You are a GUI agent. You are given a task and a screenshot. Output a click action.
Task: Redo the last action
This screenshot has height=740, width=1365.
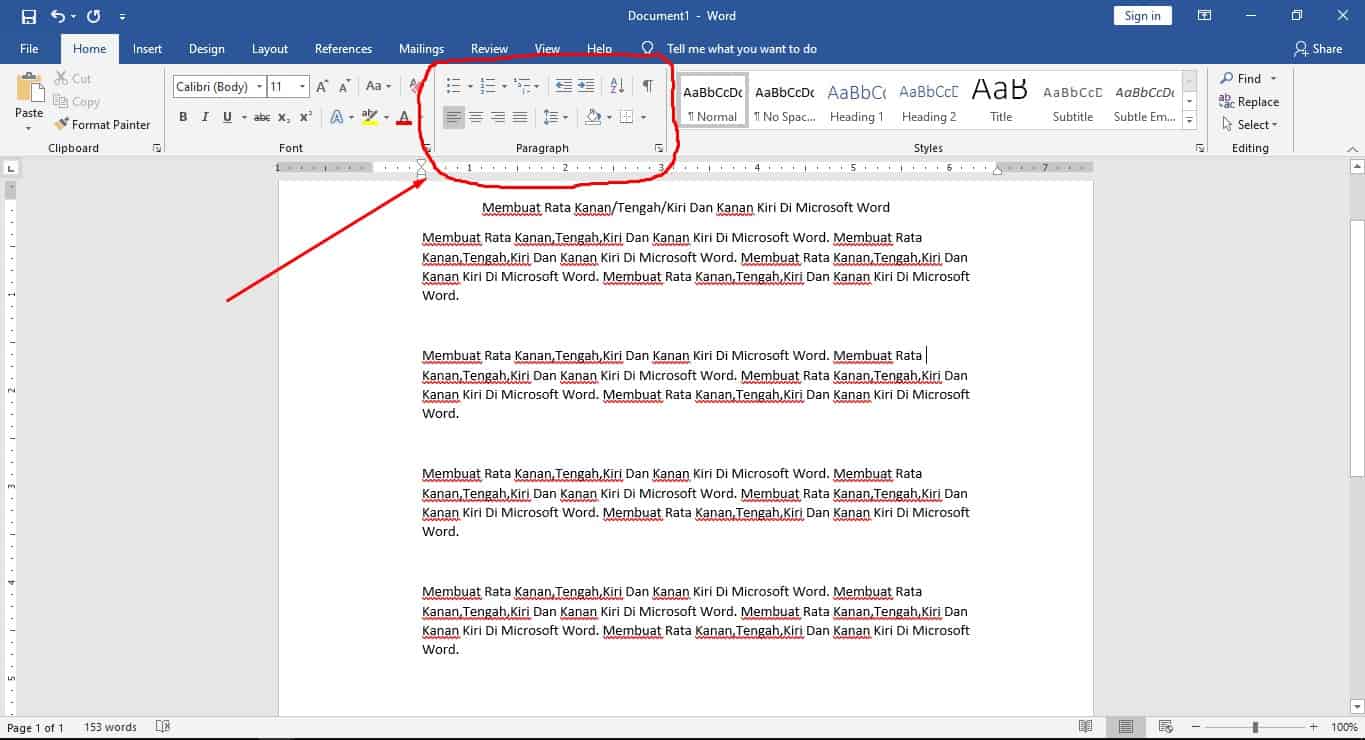pos(94,16)
